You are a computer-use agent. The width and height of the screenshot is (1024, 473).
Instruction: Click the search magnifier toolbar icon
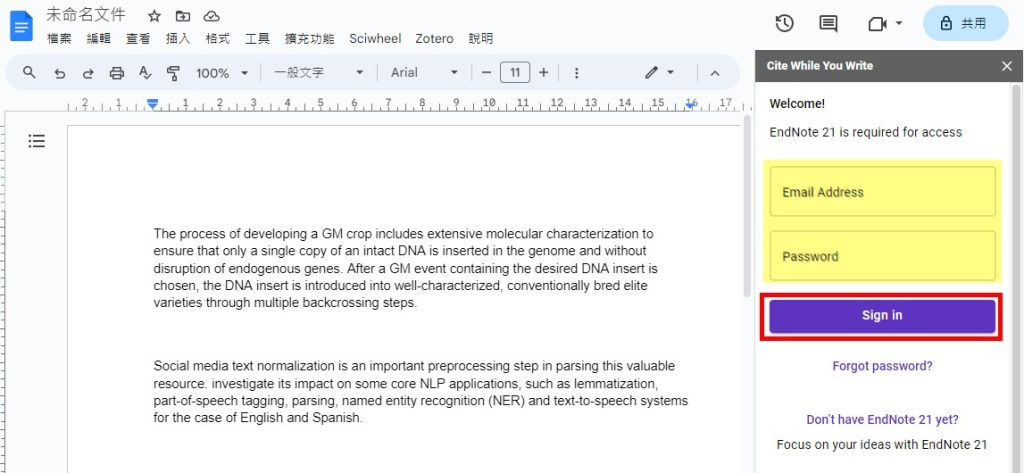[x=29, y=73]
